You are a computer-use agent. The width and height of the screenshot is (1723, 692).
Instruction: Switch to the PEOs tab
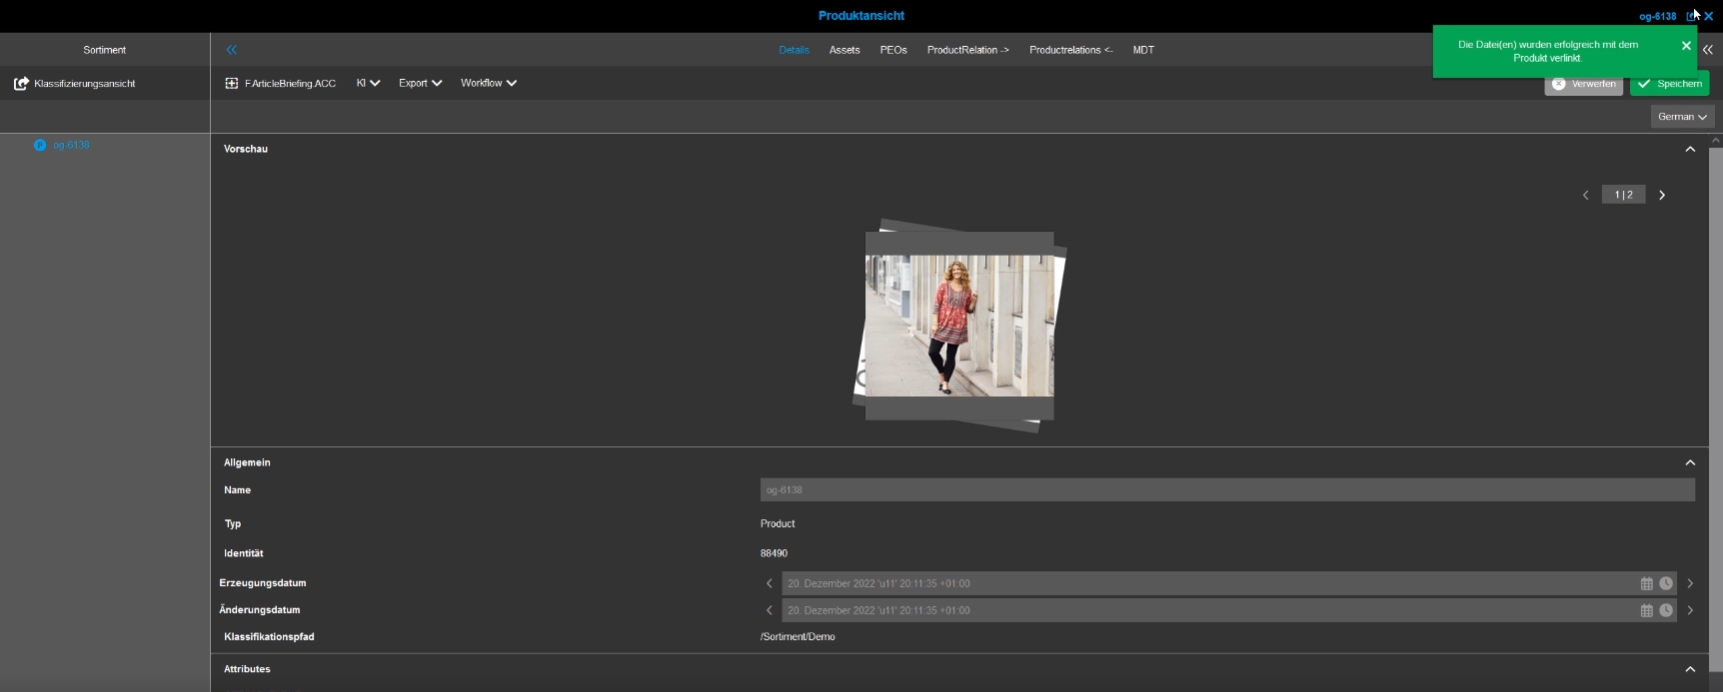pyautogui.click(x=893, y=50)
